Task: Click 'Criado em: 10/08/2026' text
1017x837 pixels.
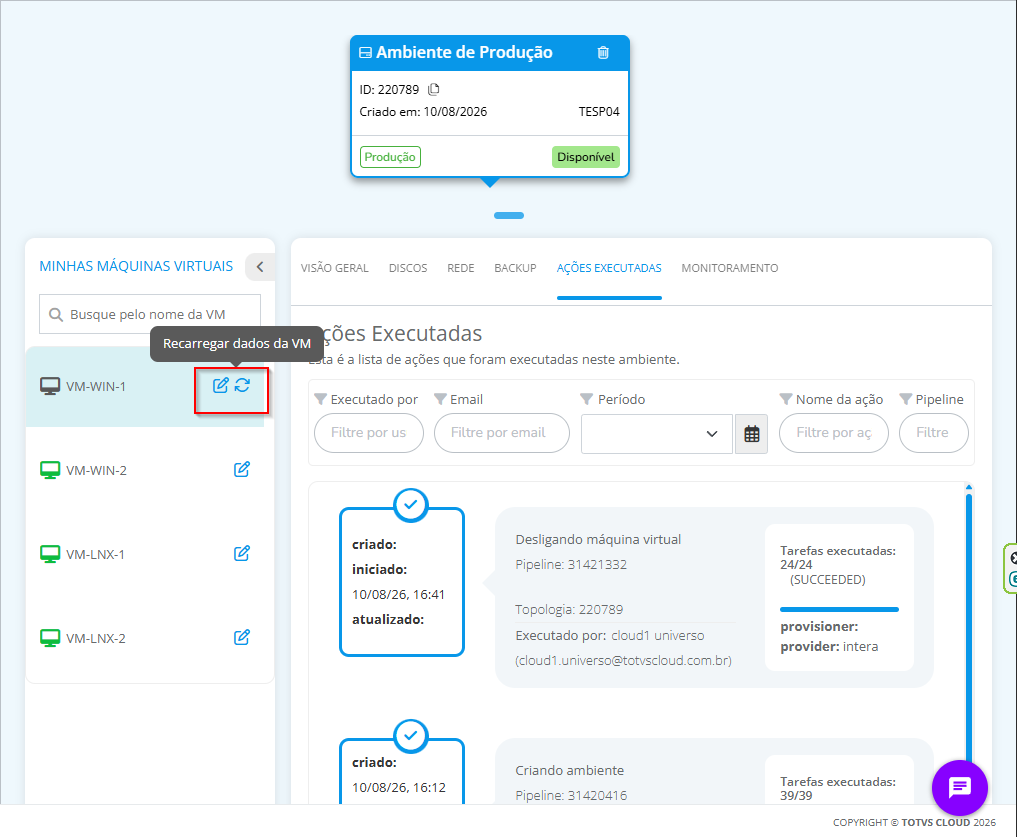Action: 423,112
